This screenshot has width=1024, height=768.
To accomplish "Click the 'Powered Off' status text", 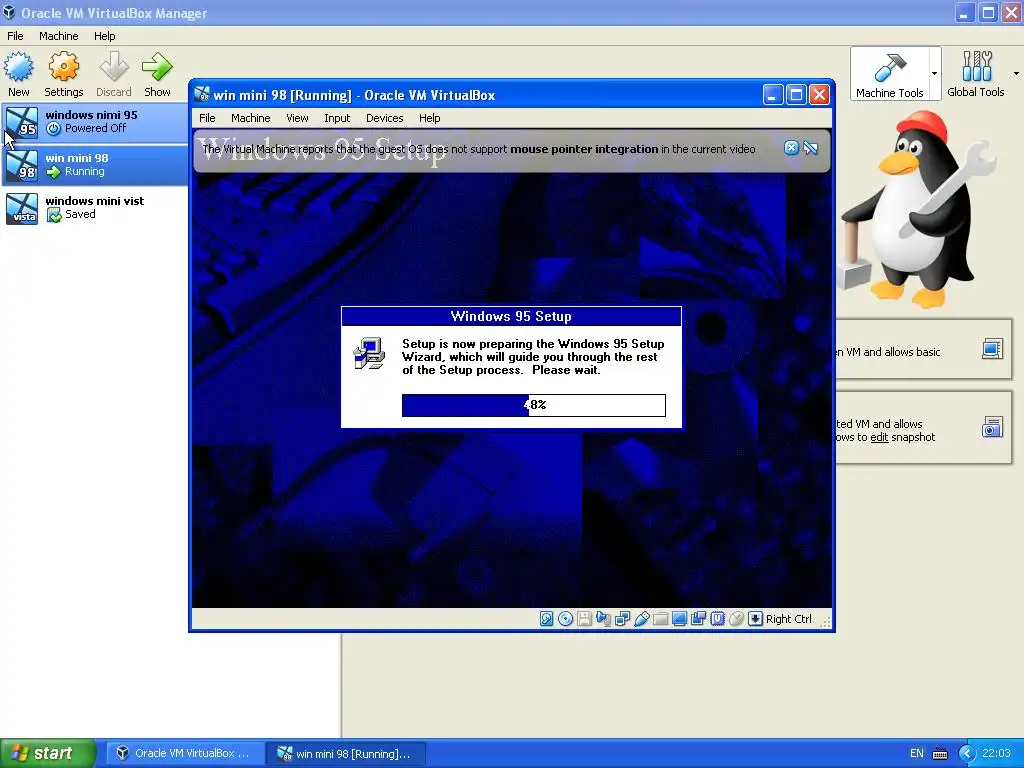I will (x=95, y=129).
